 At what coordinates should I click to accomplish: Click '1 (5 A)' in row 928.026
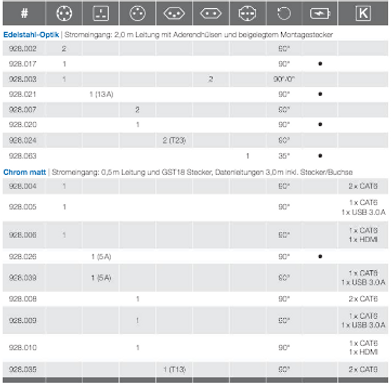pos(101,257)
